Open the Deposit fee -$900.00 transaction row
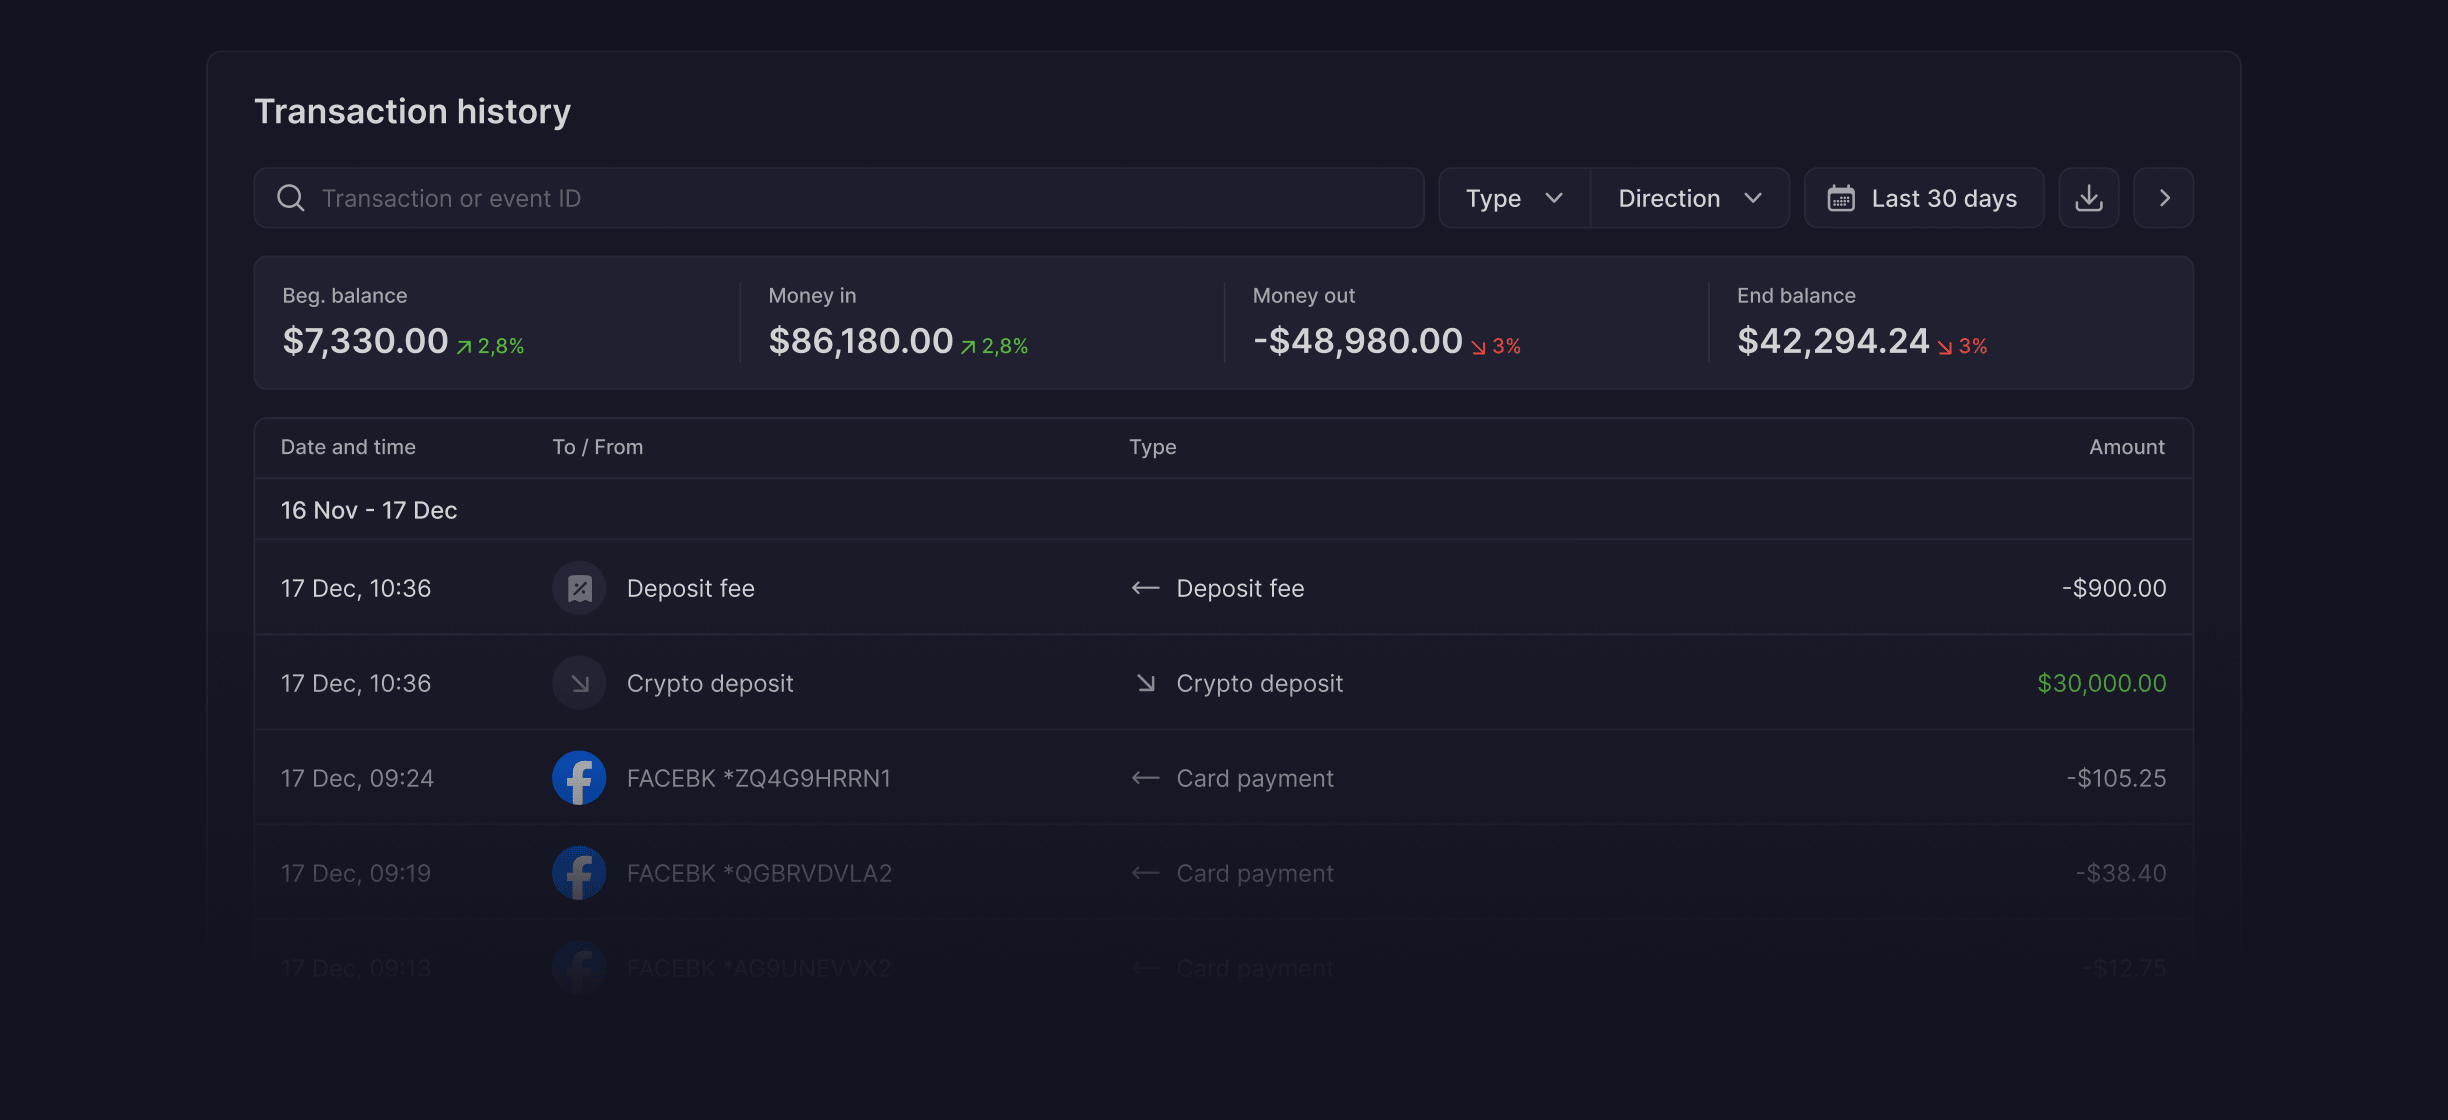This screenshot has height=1120, width=2448. point(1224,588)
